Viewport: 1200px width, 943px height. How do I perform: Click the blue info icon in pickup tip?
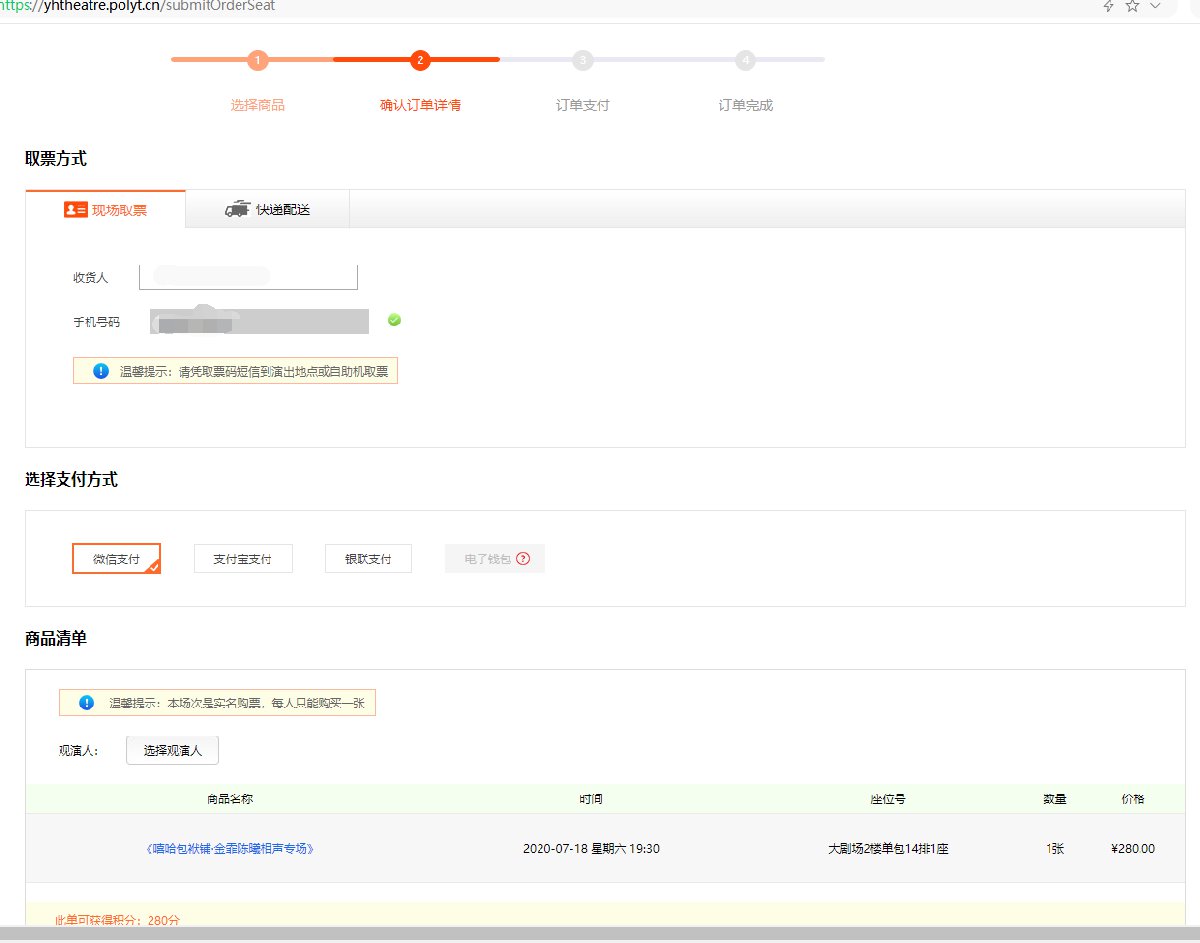click(x=100, y=371)
